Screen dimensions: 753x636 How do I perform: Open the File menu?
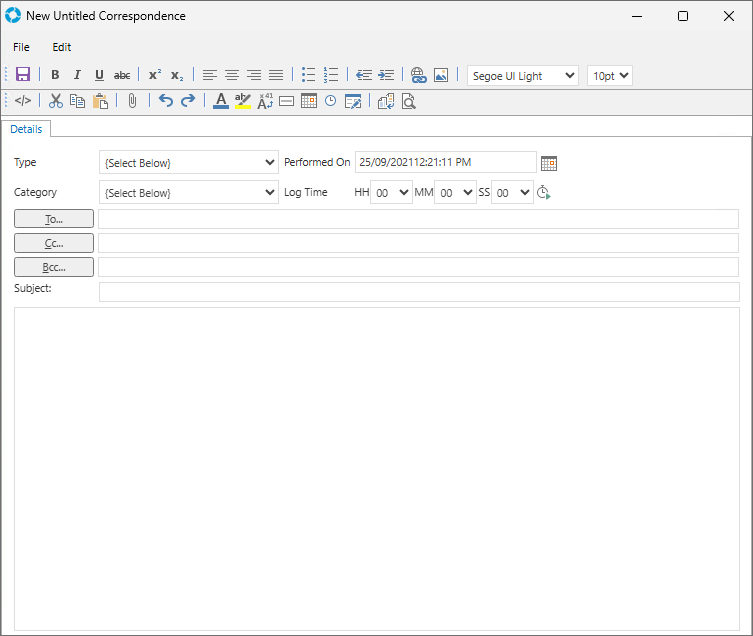[x=21, y=47]
